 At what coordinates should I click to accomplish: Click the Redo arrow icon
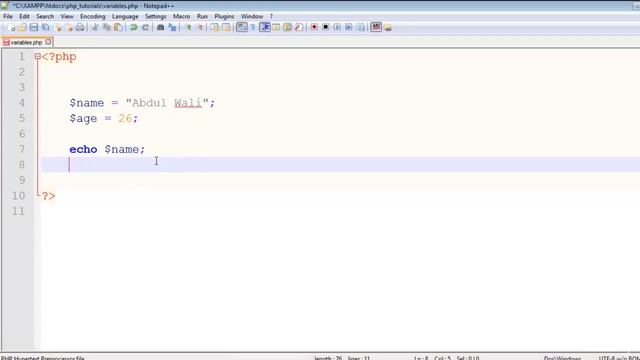(x=145, y=27)
